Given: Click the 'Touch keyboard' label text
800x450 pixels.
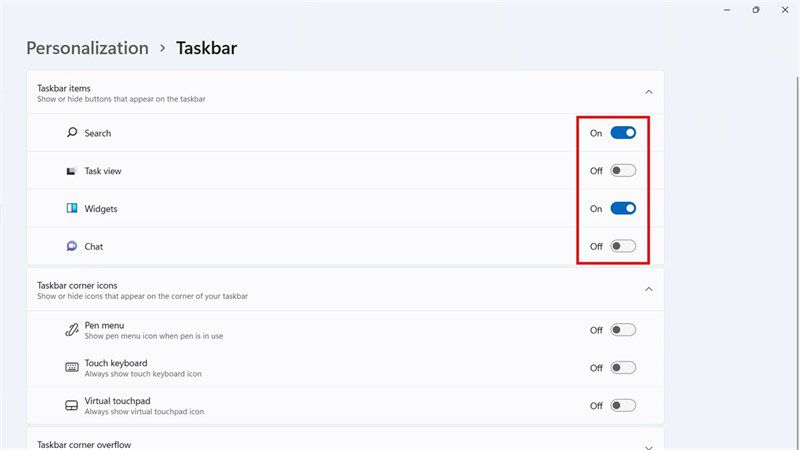Looking at the screenshot, I should coord(116,363).
